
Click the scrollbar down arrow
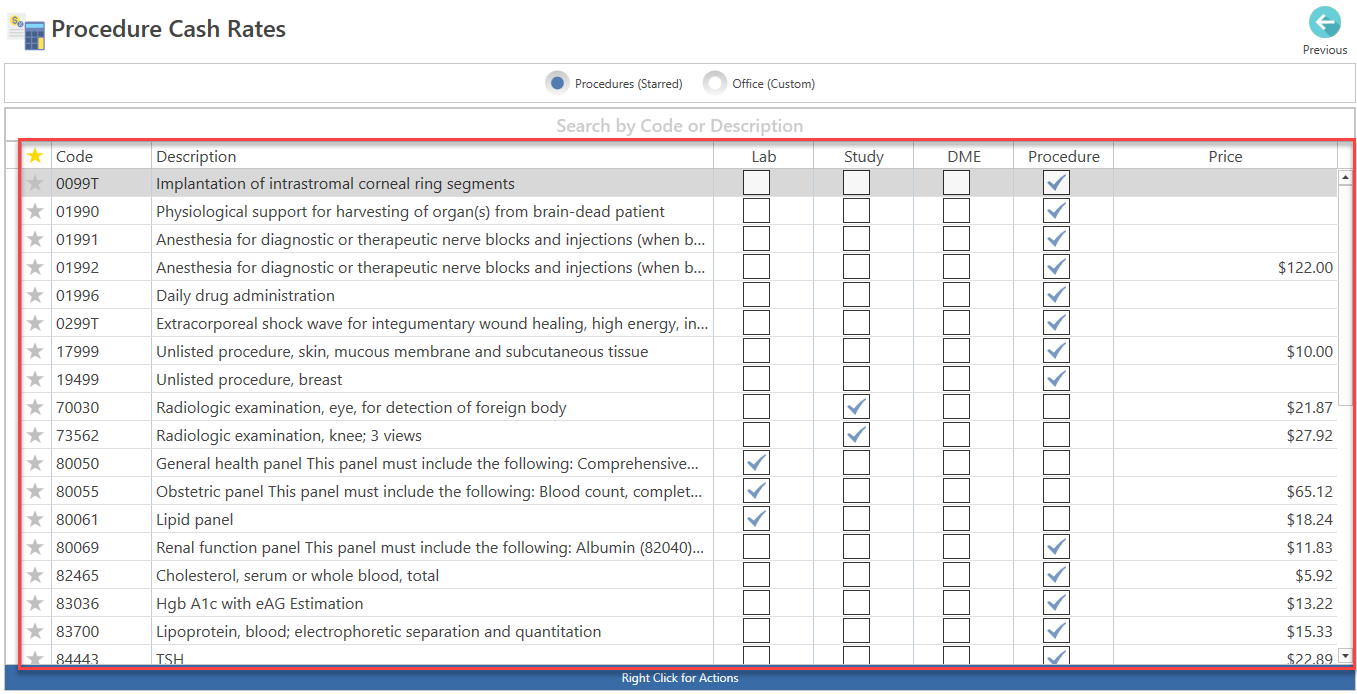[x=1345, y=655]
